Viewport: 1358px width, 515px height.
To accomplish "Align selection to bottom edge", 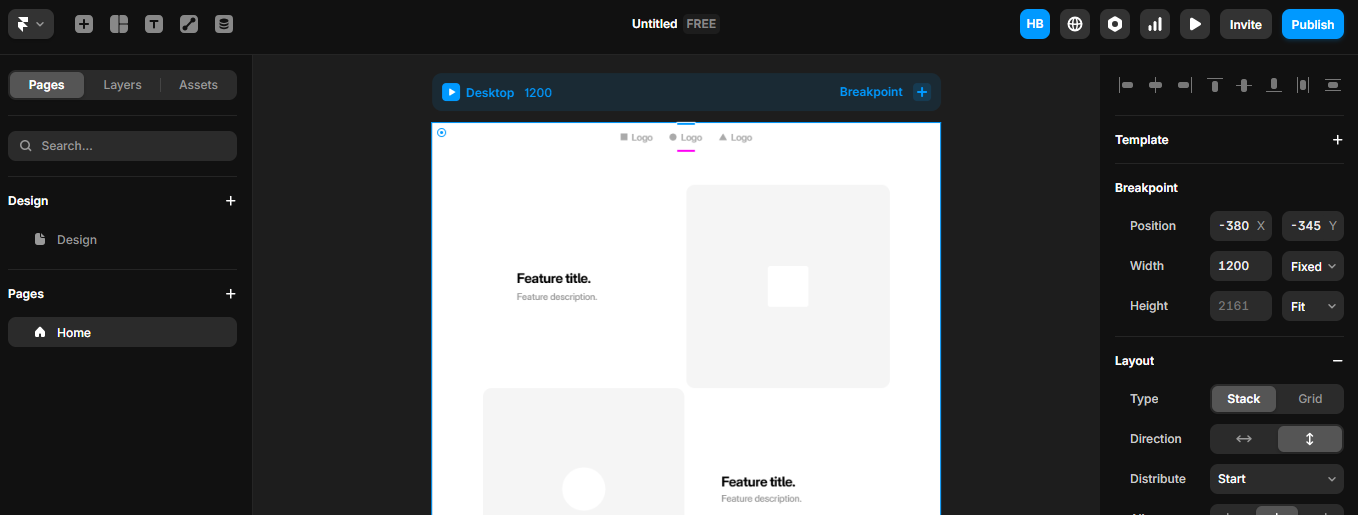I will pyautogui.click(x=1274, y=85).
